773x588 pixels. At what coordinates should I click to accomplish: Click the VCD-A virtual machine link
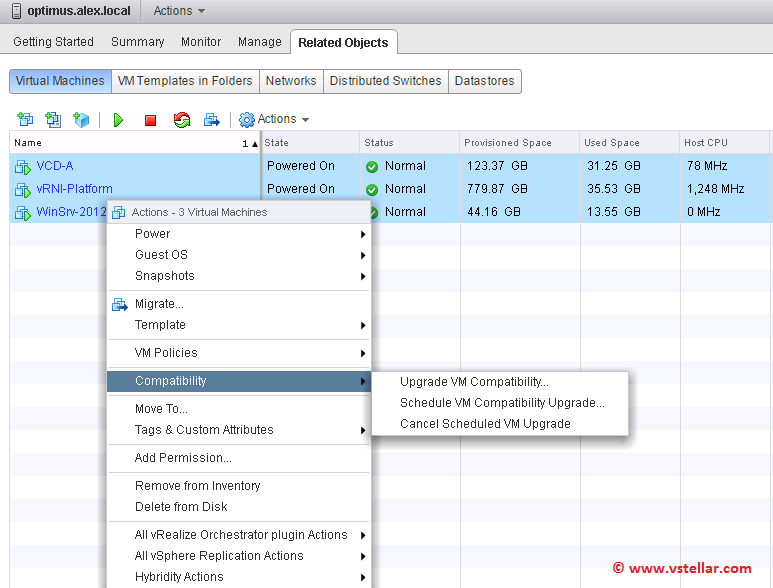pyautogui.click(x=55, y=166)
